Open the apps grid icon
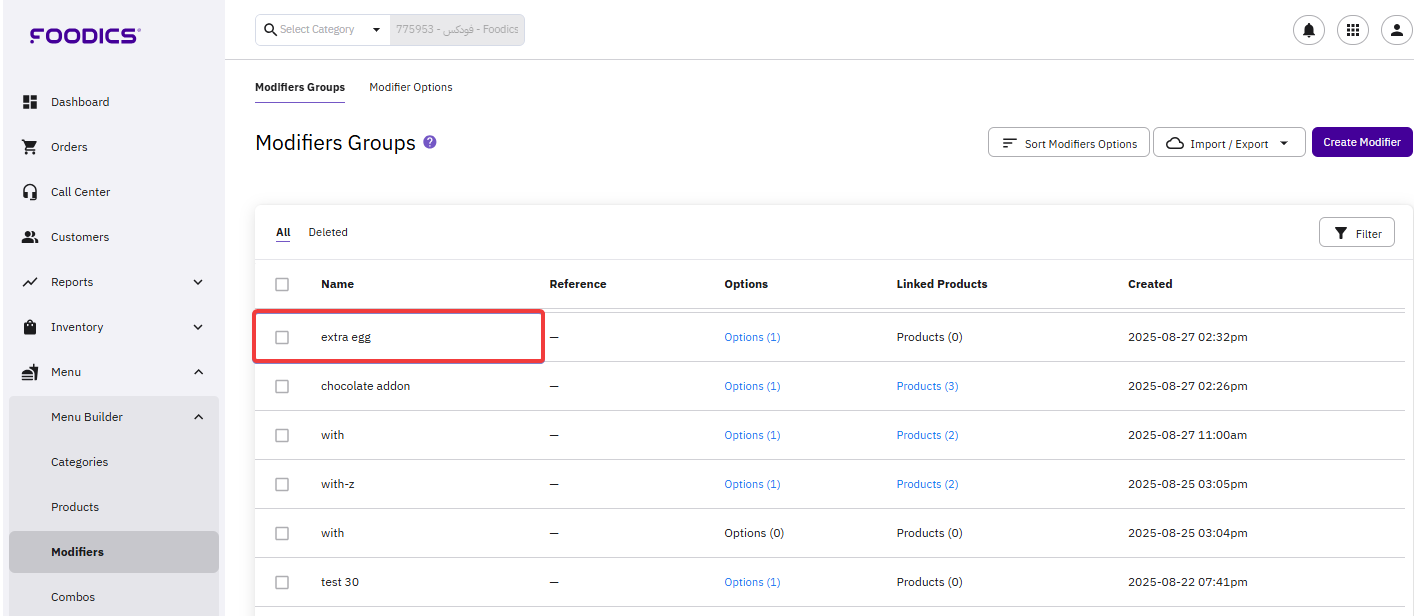 [x=1353, y=30]
